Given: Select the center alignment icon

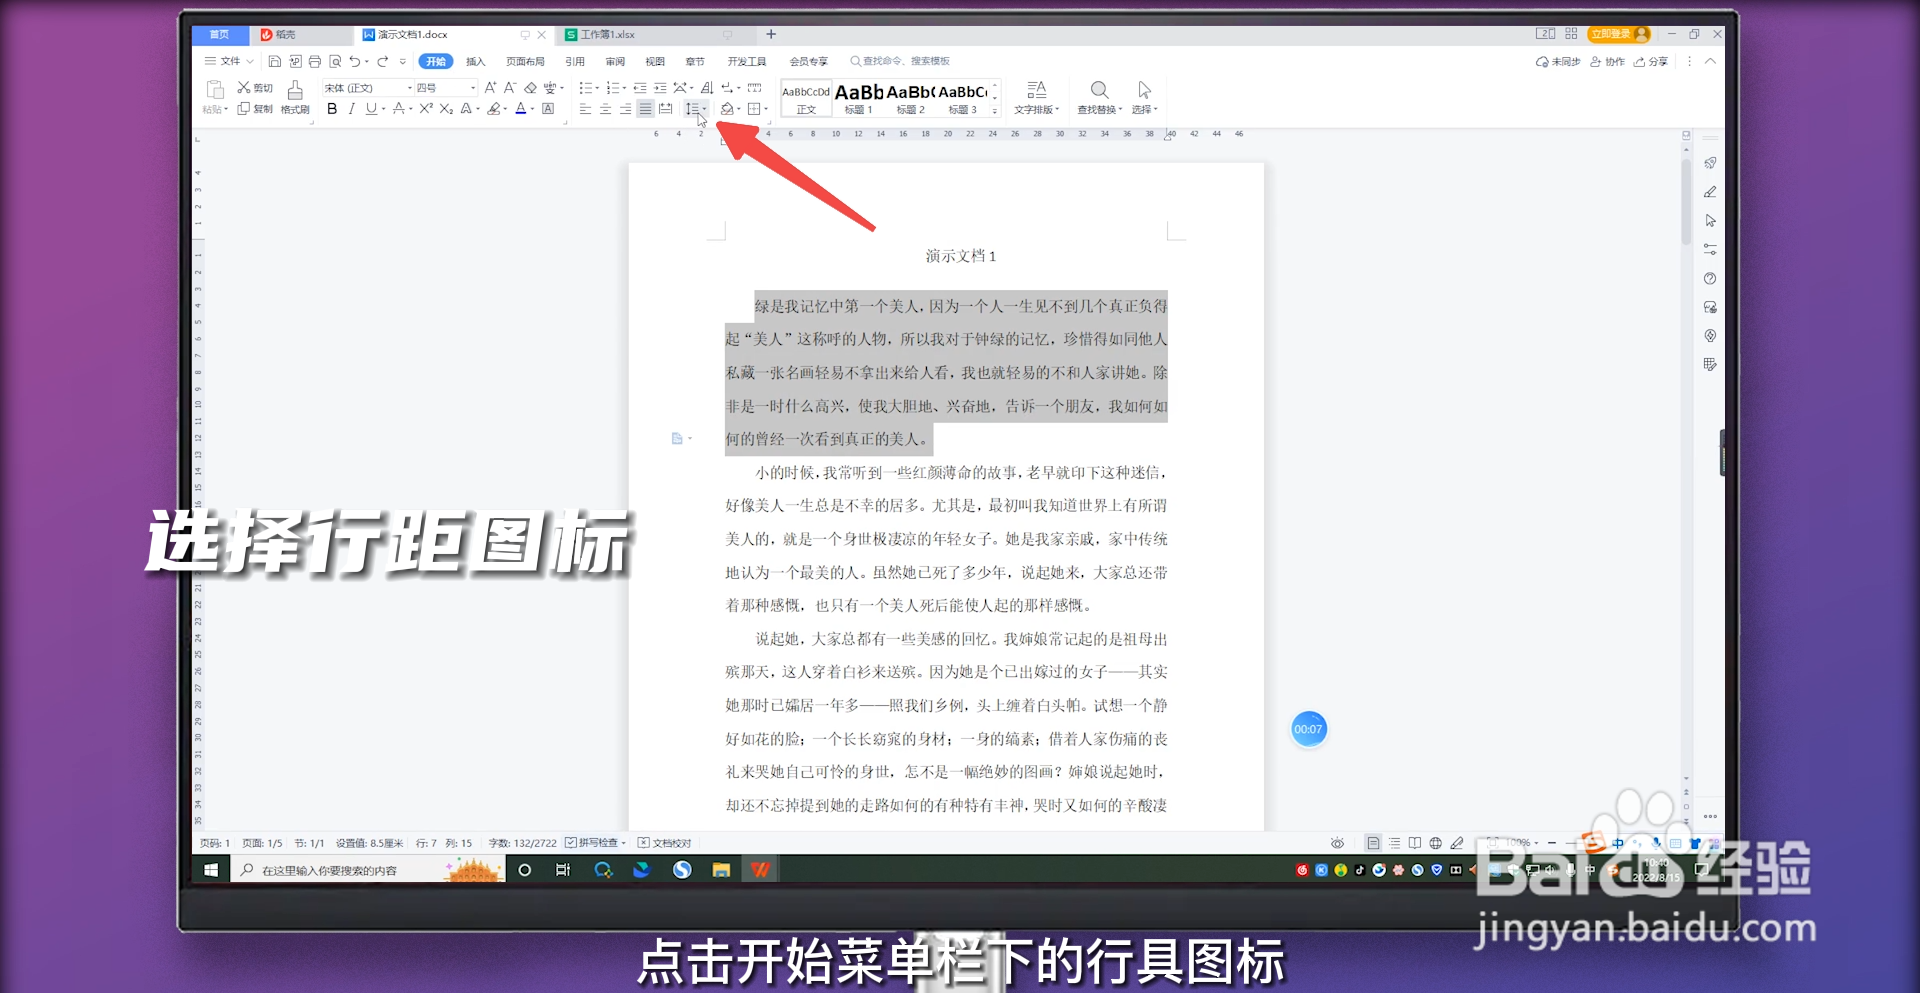Looking at the screenshot, I should pyautogui.click(x=604, y=109).
